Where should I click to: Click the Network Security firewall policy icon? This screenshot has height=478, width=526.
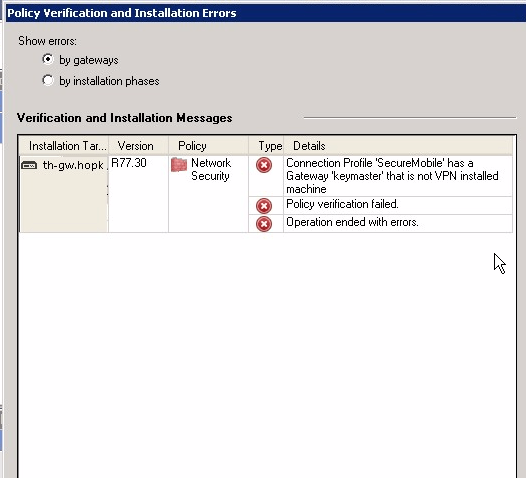click(179, 165)
